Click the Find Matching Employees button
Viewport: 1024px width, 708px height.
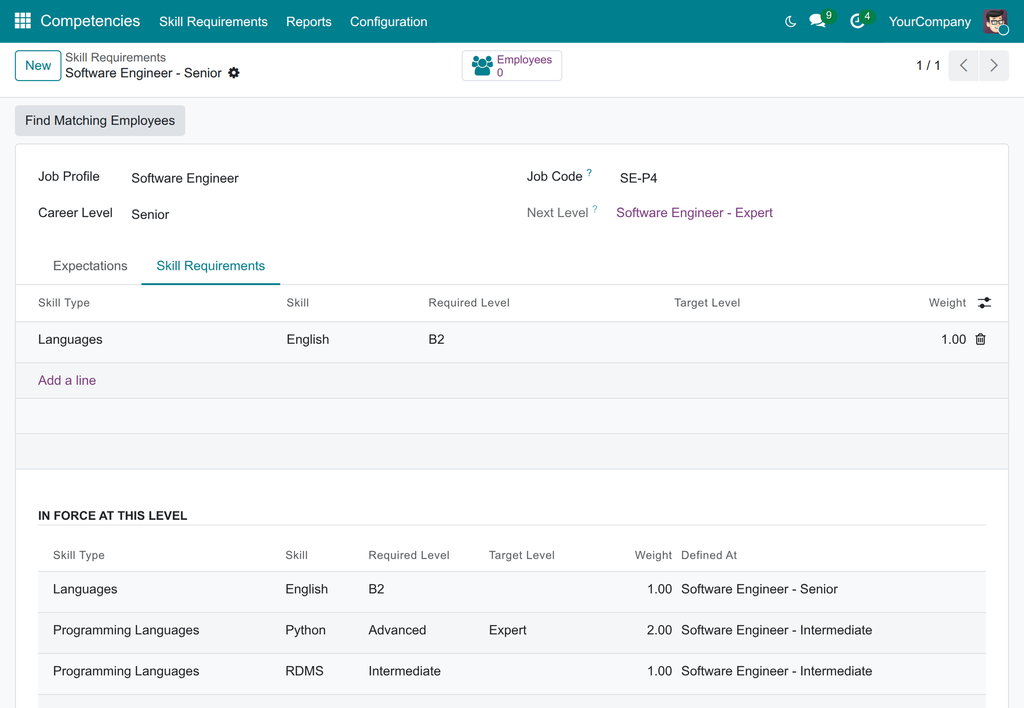pyautogui.click(x=100, y=121)
